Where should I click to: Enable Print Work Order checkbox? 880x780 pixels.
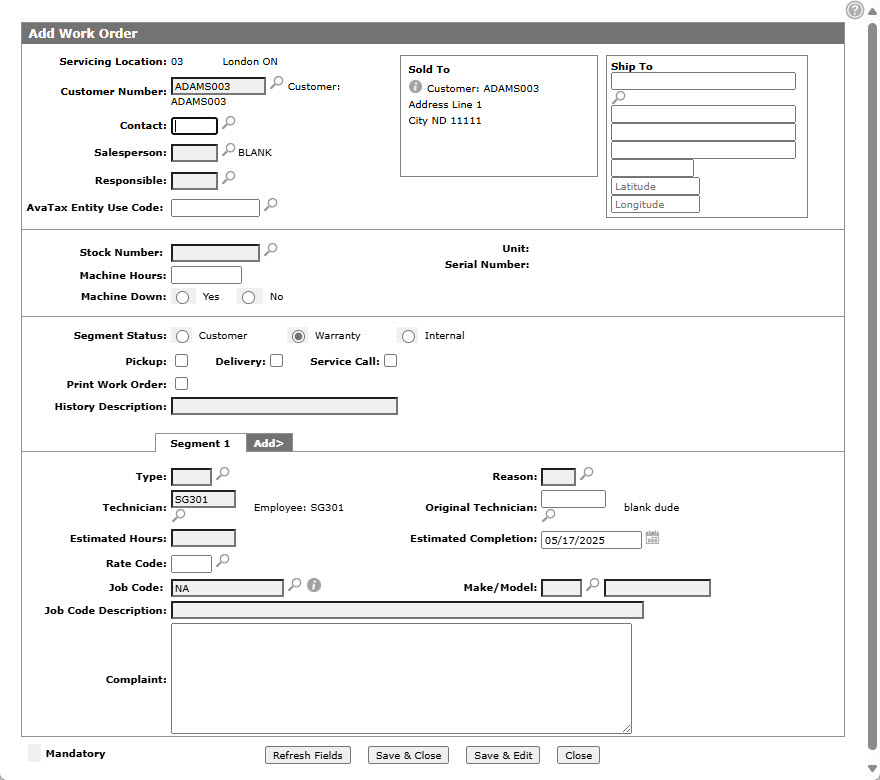[x=181, y=384]
